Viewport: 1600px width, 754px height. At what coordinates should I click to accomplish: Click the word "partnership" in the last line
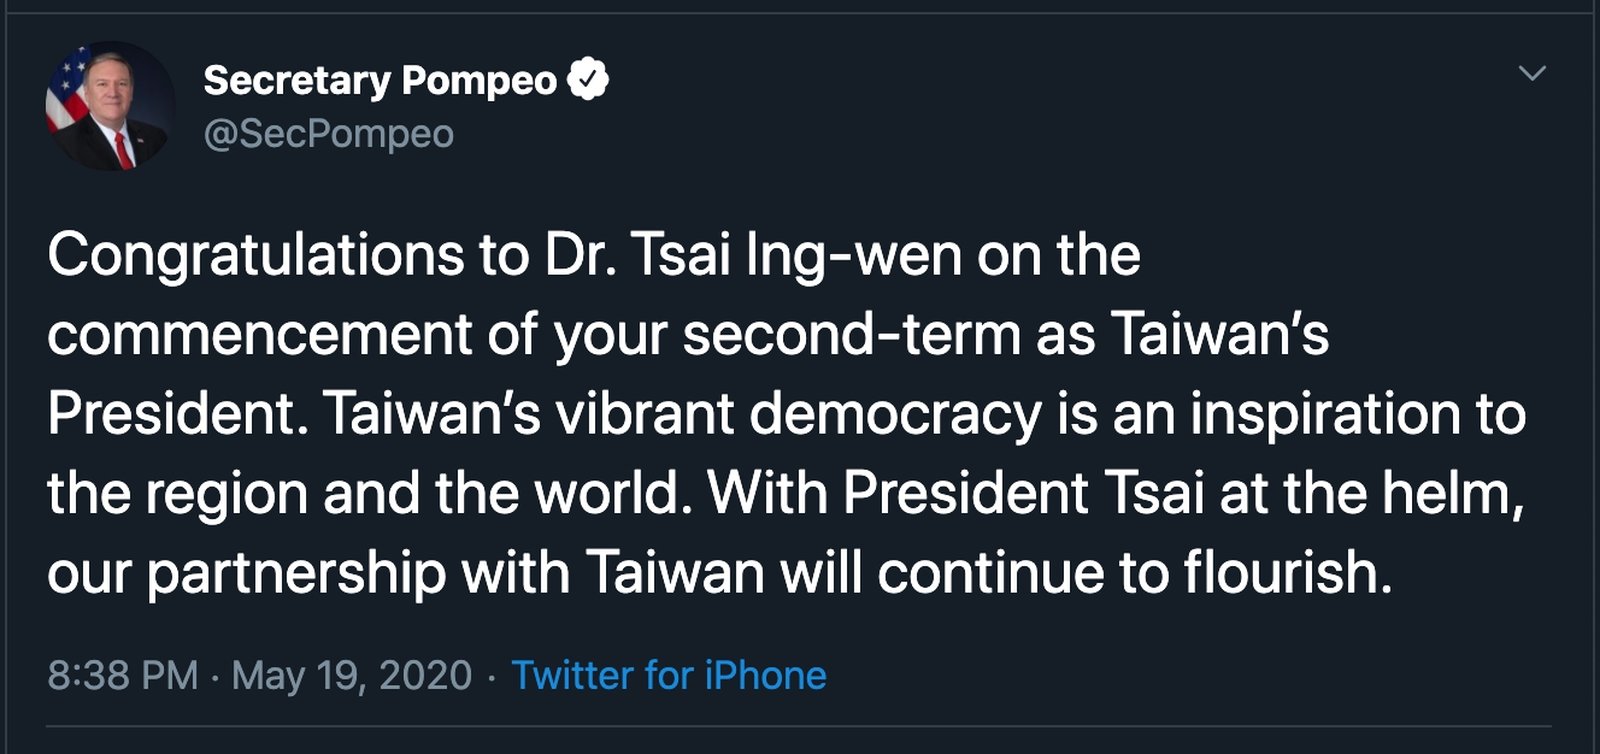296,573
